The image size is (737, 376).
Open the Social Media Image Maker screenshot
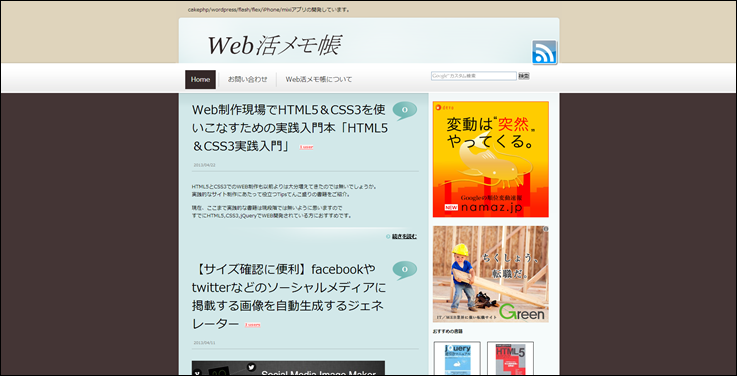[288, 368]
